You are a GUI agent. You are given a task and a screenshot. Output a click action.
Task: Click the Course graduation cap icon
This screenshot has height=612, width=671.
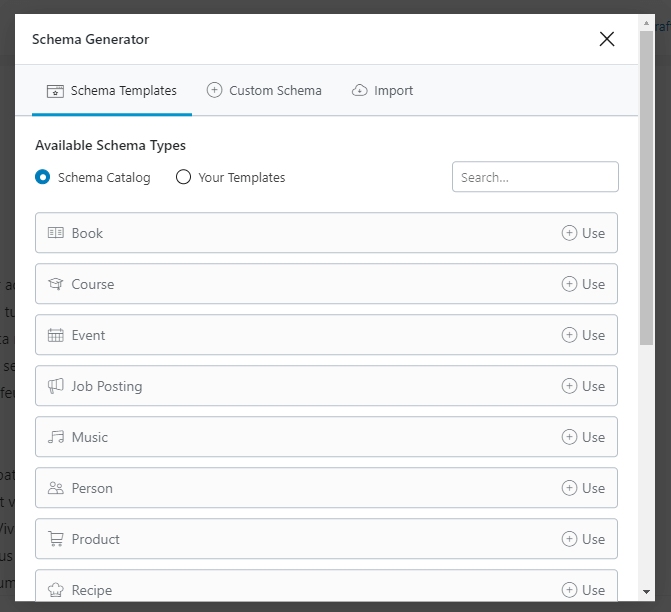56,284
